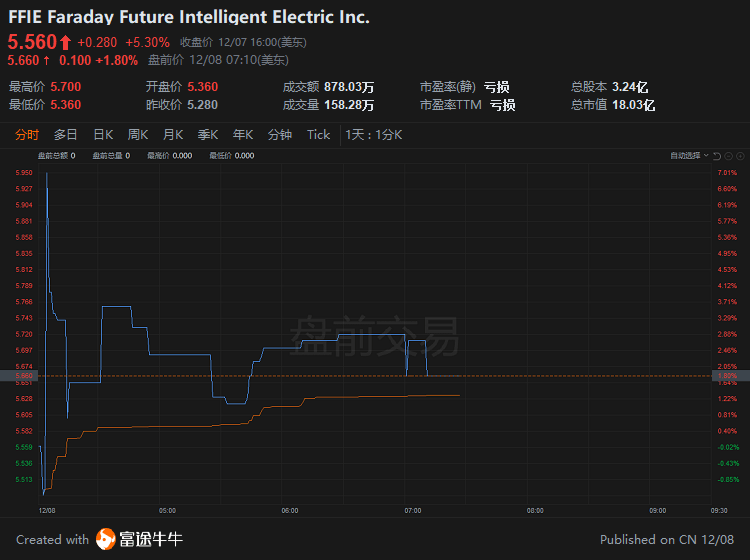Open the 季K tab
Viewport: 750px width, 560px height.
click(208, 135)
